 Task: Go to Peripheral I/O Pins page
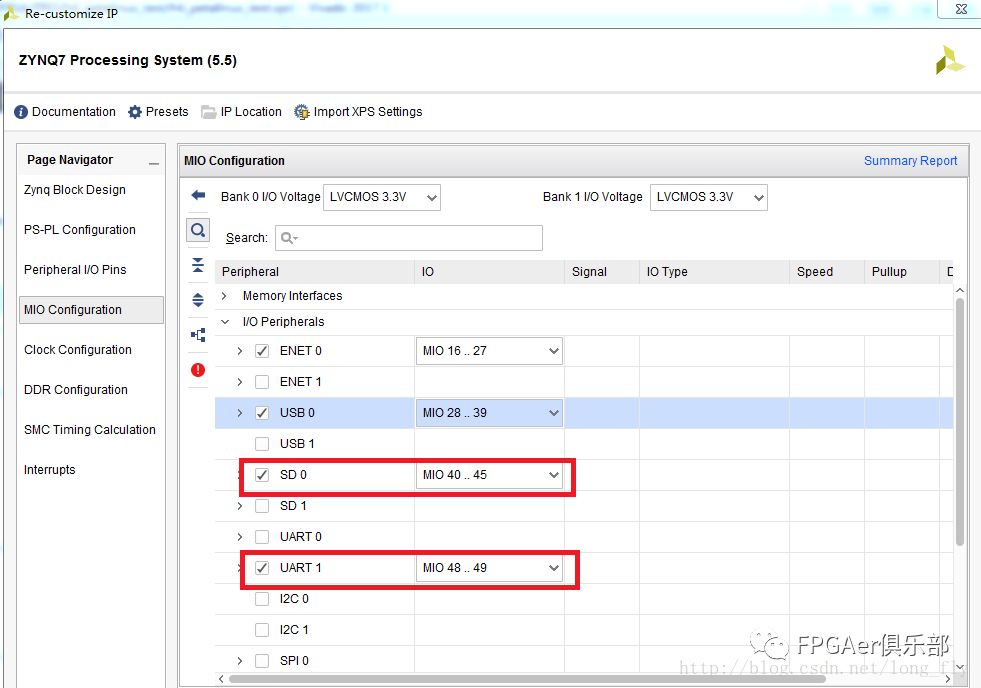coord(75,270)
